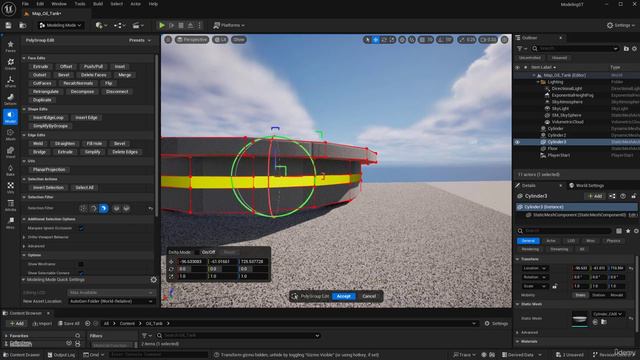Open the Attribs tools category
This screenshot has height=360, width=640.
[10, 205]
